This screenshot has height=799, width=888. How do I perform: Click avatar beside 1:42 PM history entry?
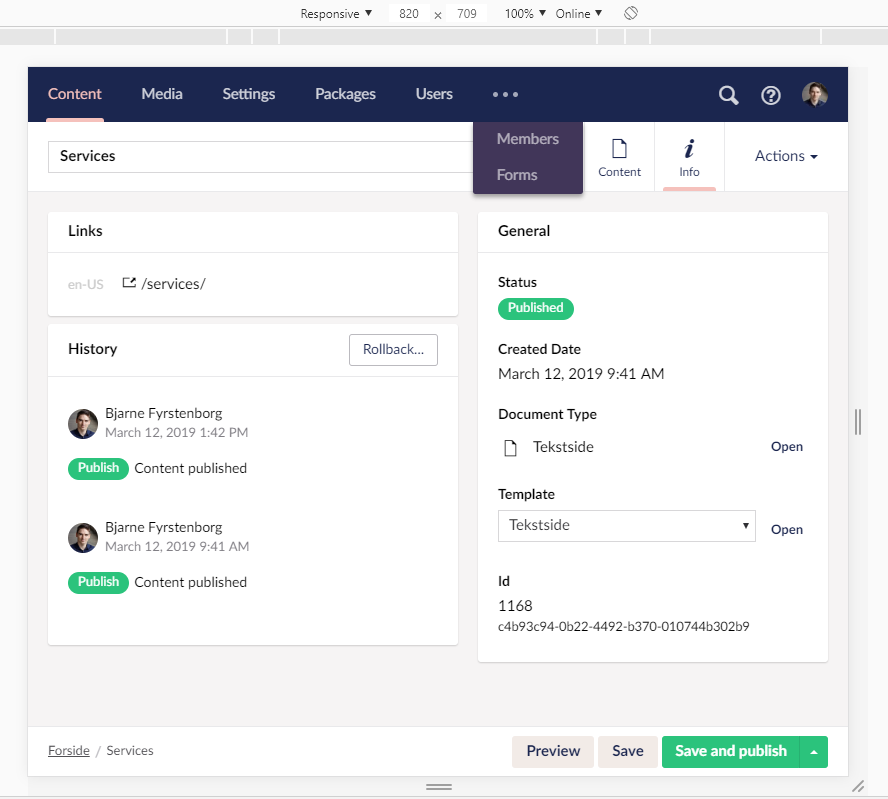pyautogui.click(x=83, y=424)
